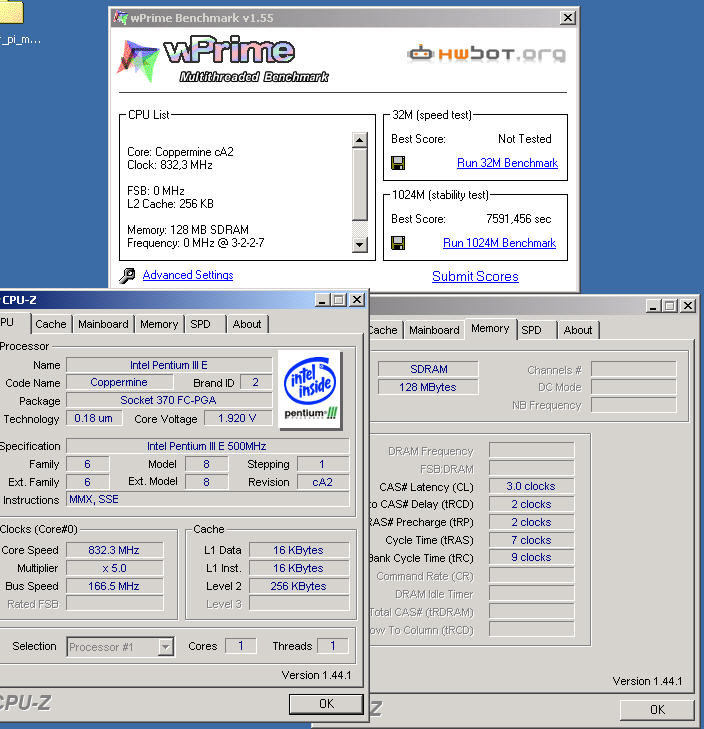Image resolution: width=704 pixels, height=729 pixels.
Task: Click the Name field Intel Pentium III E
Action: 169,365
